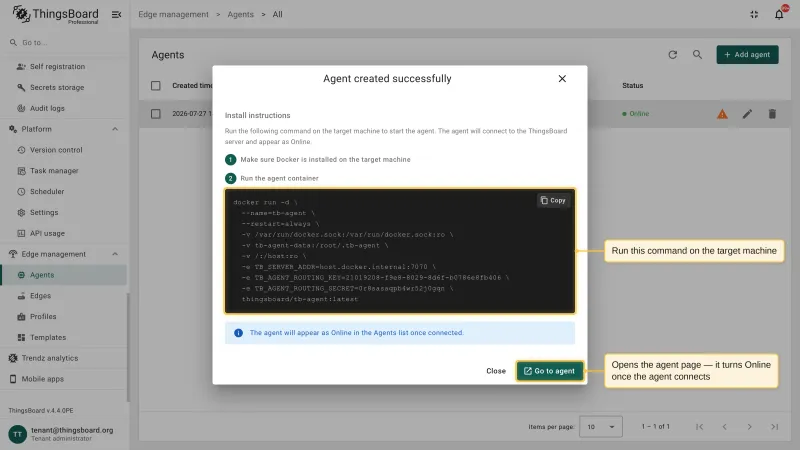Click the ThingsBoard logo

tap(55, 14)
